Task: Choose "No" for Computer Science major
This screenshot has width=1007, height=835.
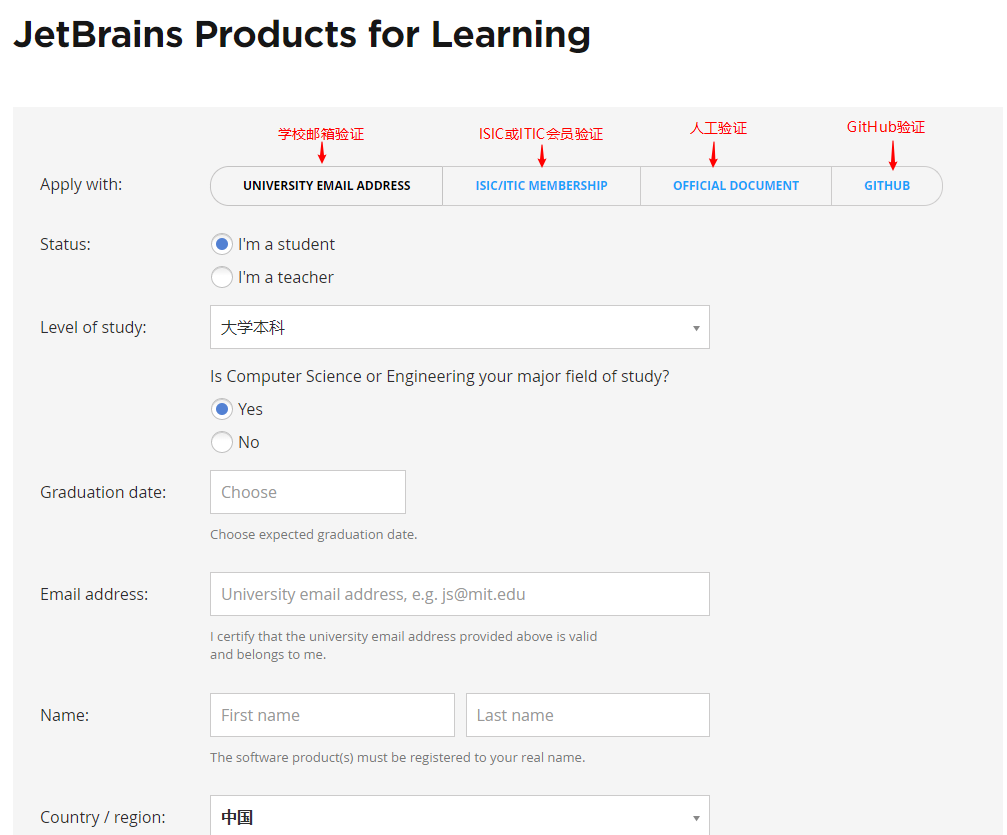Action: [222, 442]
